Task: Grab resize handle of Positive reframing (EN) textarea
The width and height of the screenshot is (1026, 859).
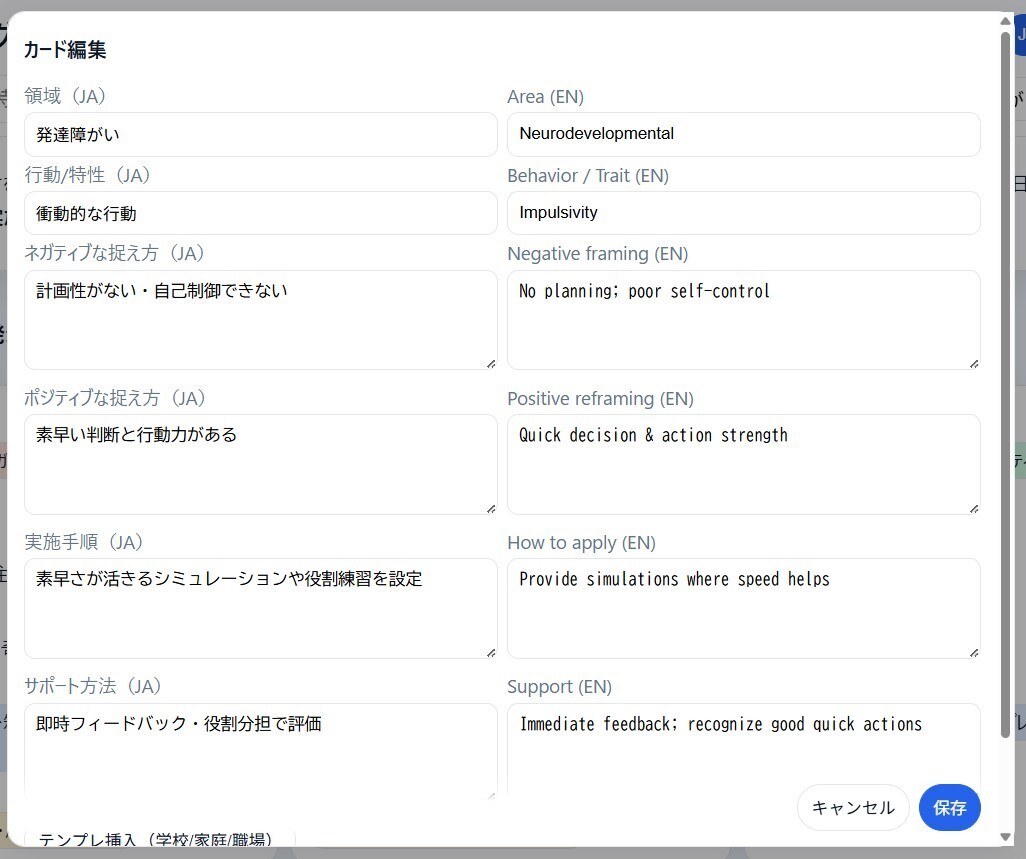Action: click(974, 508)
